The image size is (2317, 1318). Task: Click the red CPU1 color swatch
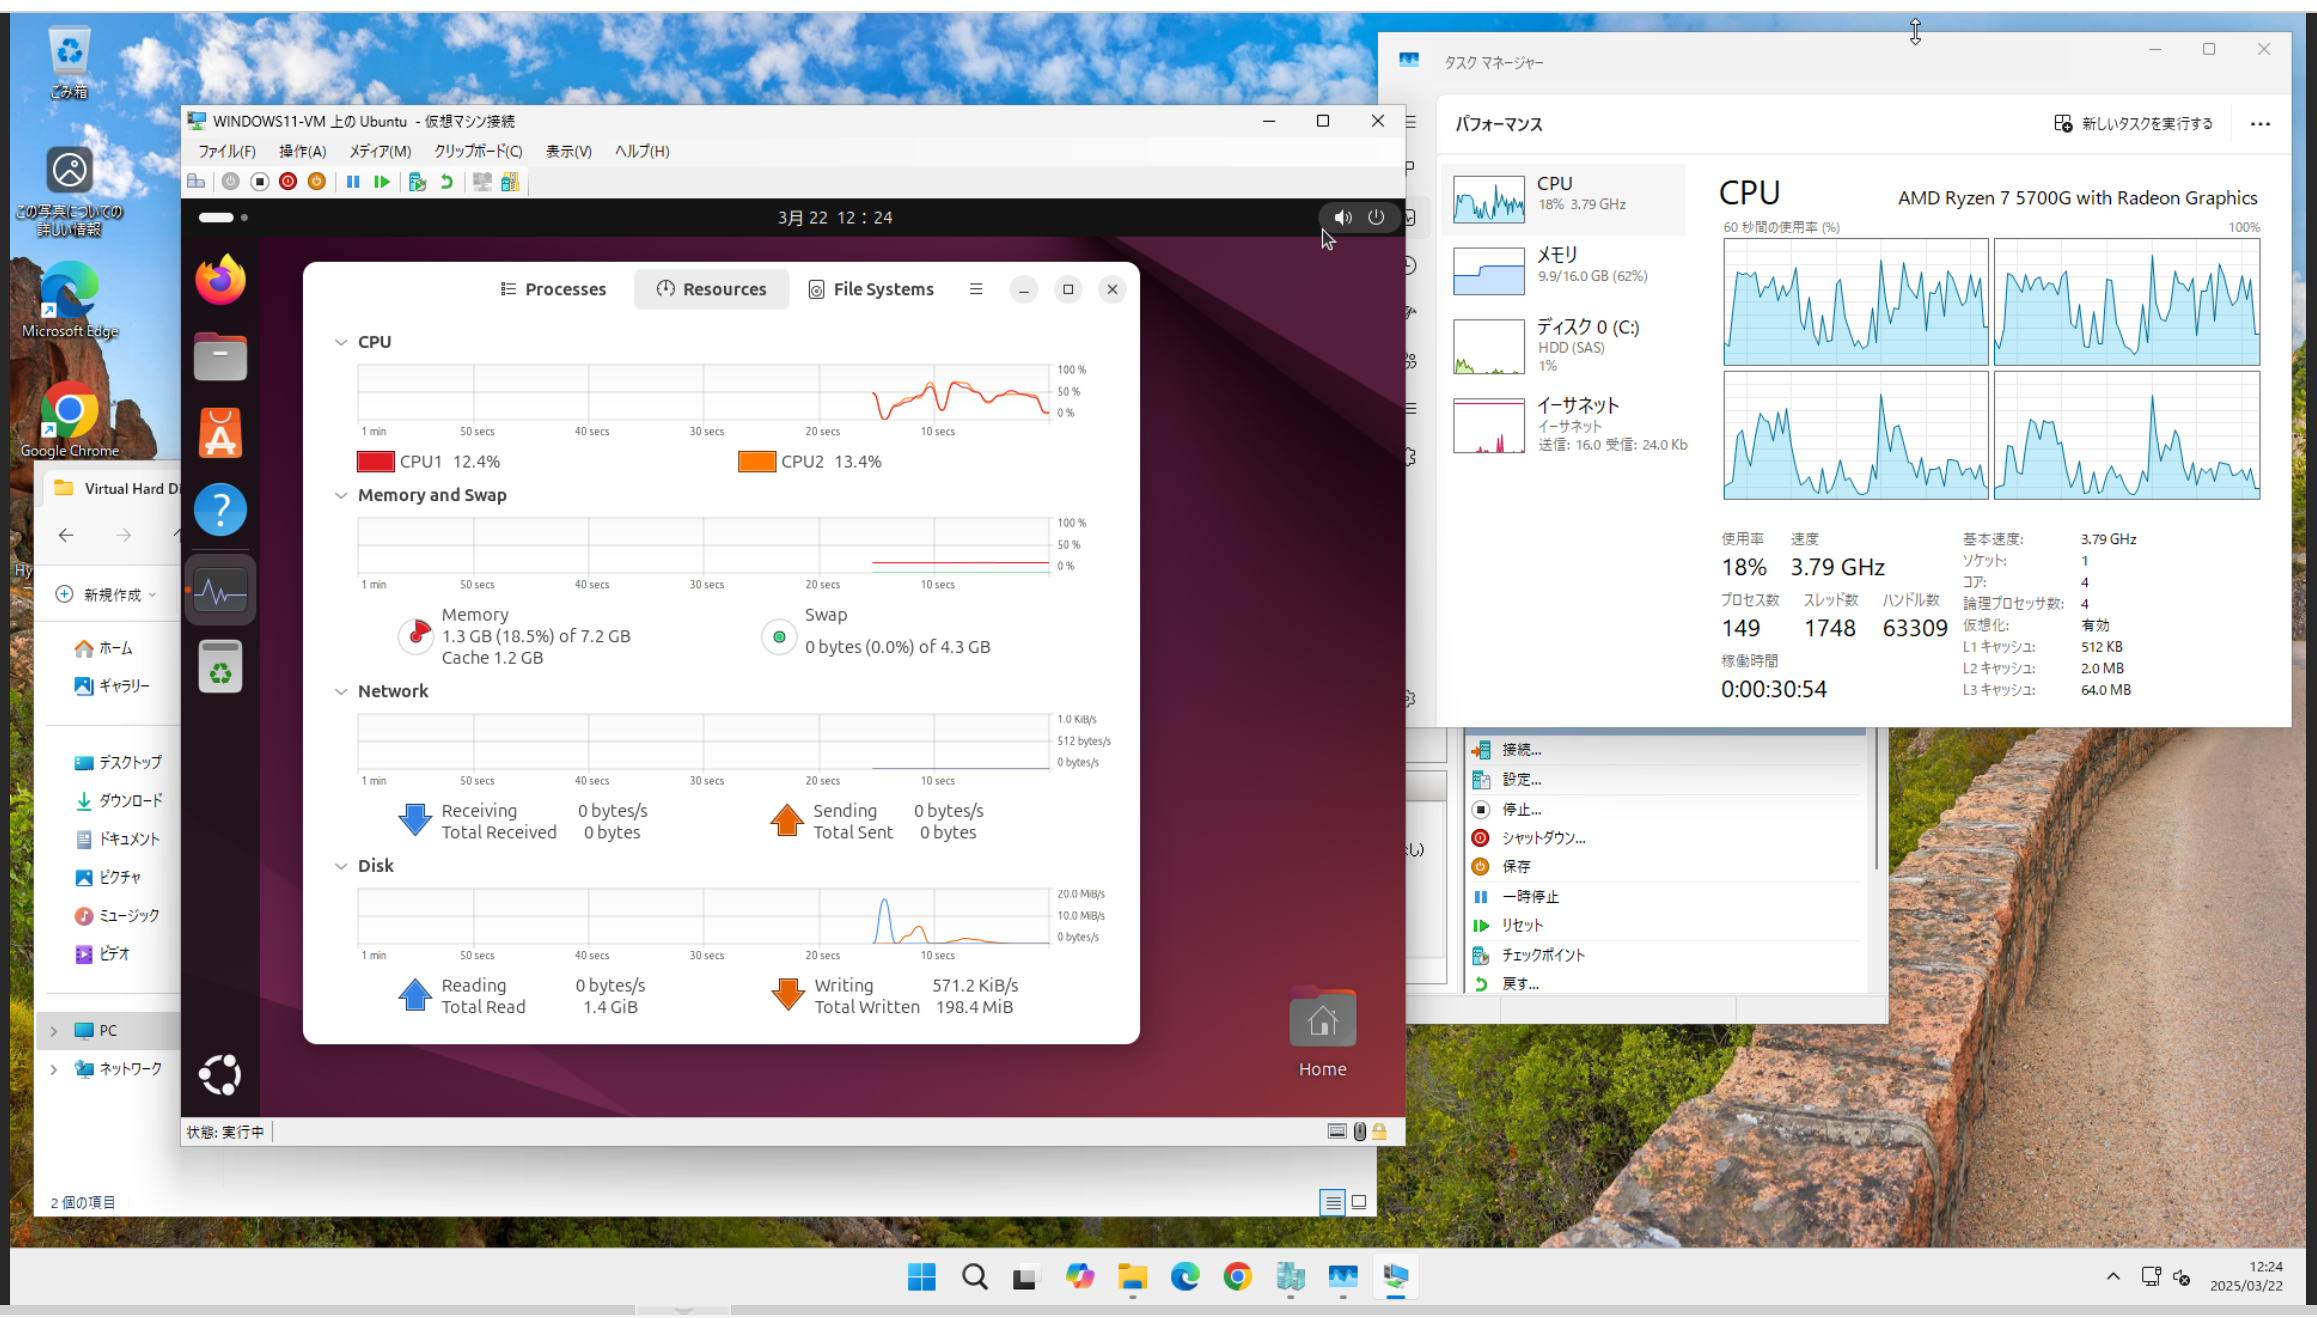pyautogui.click(x=375, y=462)
